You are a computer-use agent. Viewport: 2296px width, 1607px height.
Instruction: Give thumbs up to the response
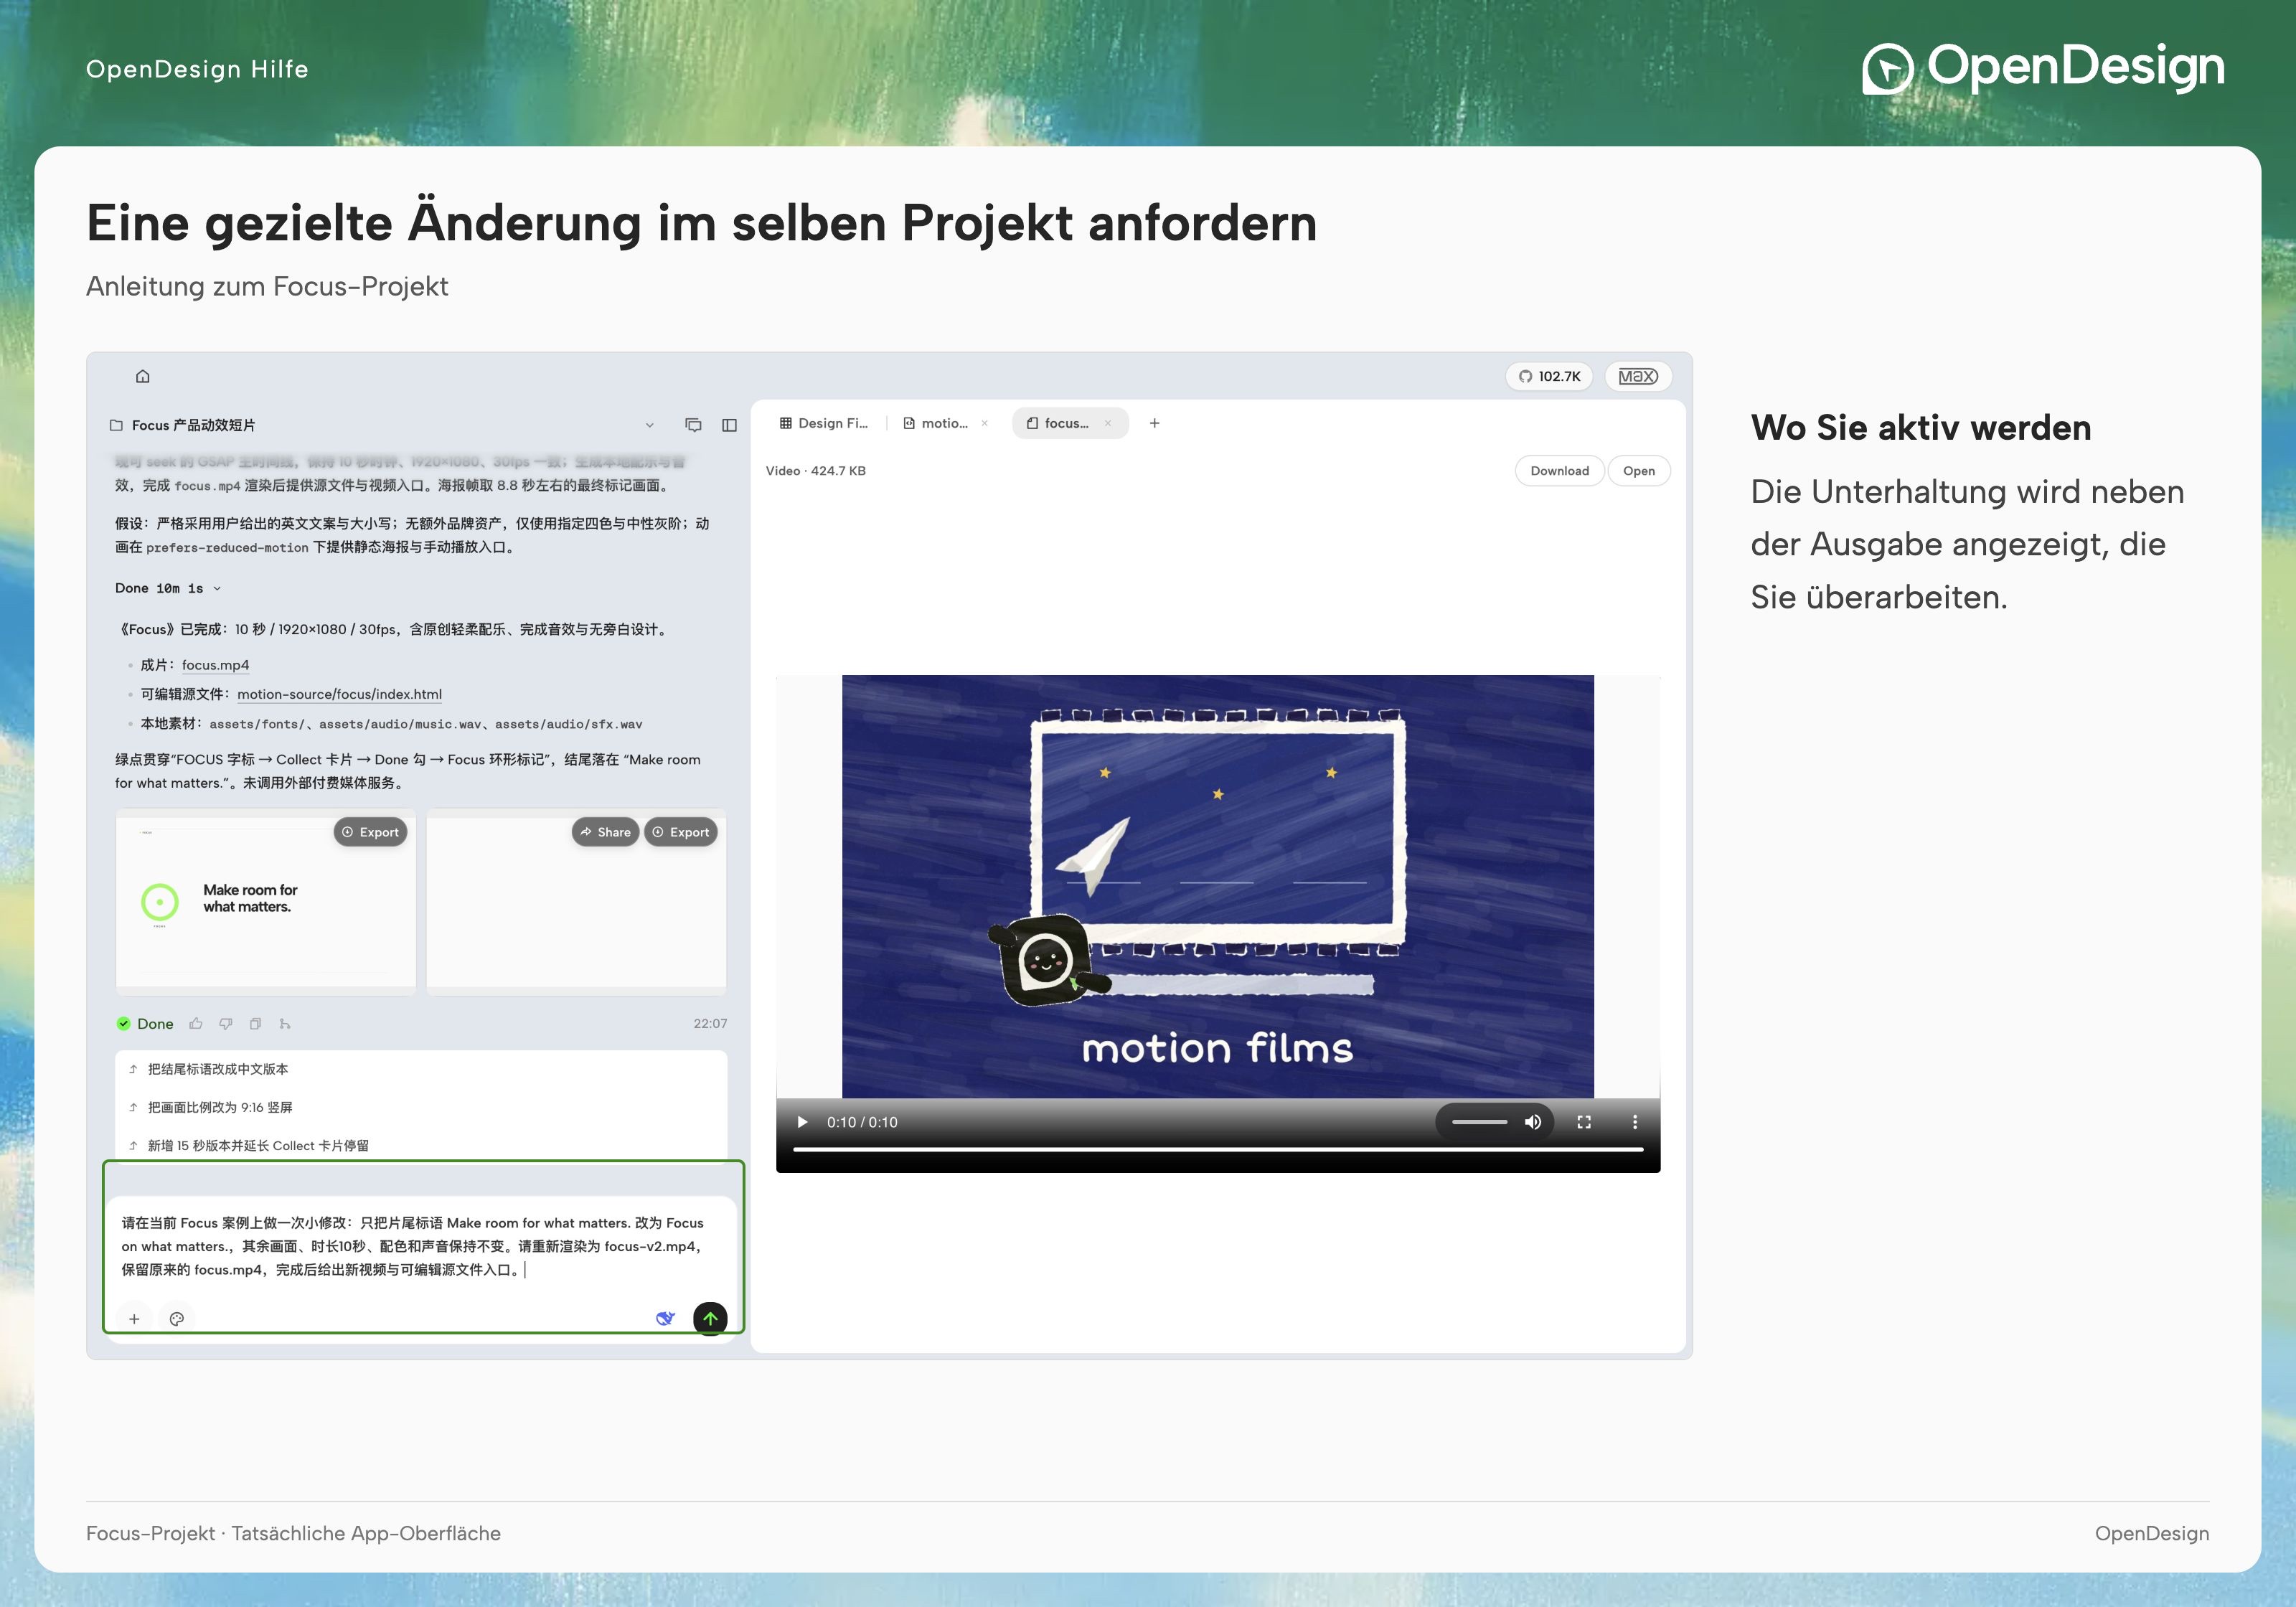[x=196, y=1023]
